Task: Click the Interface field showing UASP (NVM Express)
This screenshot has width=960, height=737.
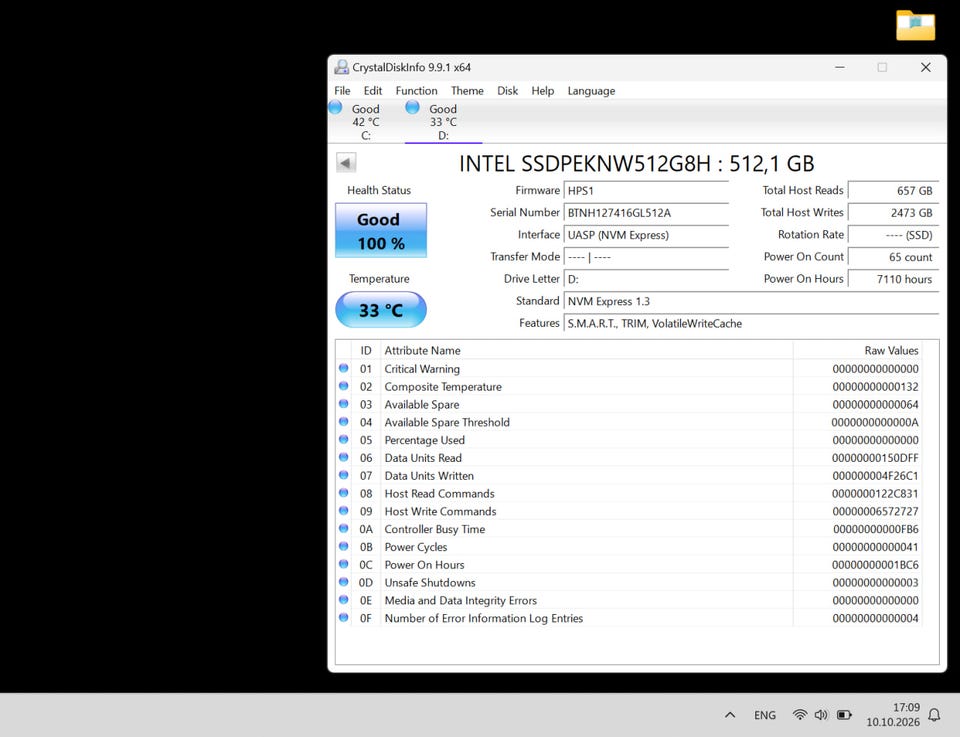Action: click(646, 235)
